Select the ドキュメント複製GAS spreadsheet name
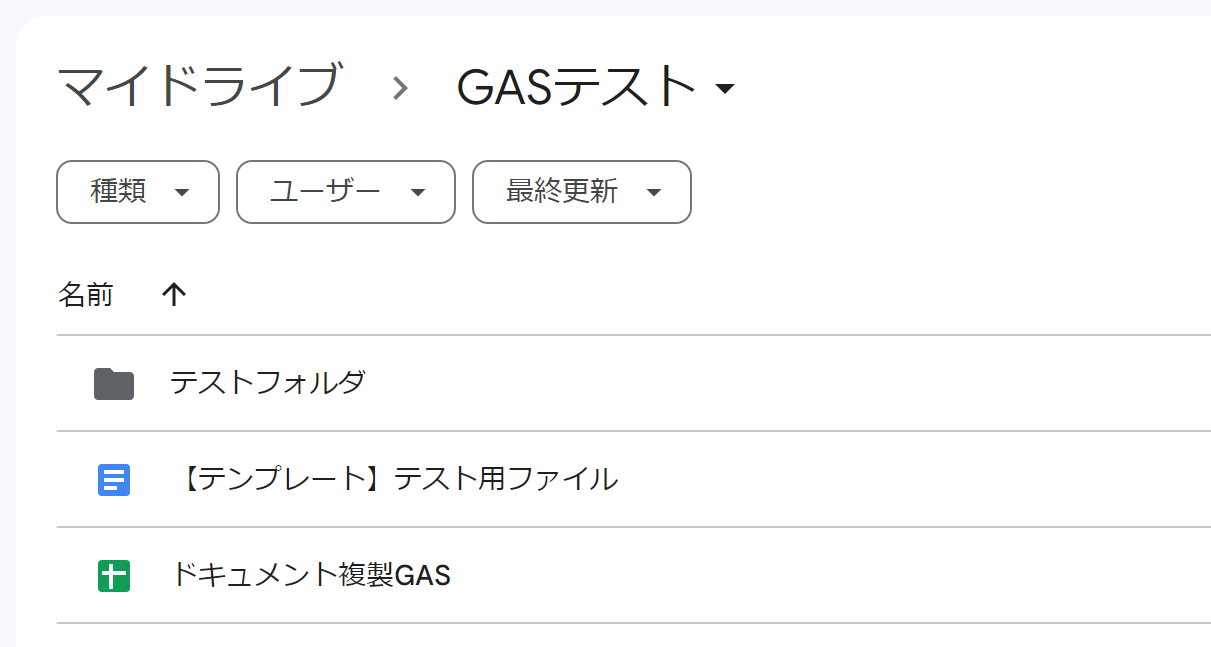 tap(311, 576)
